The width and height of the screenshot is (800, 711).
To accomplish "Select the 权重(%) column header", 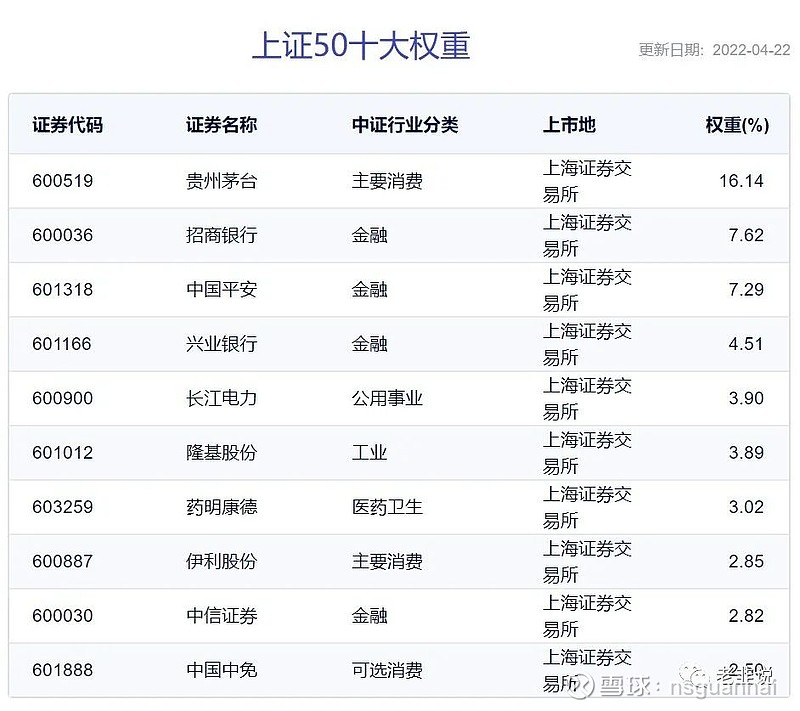I will [x=737, y=125].
